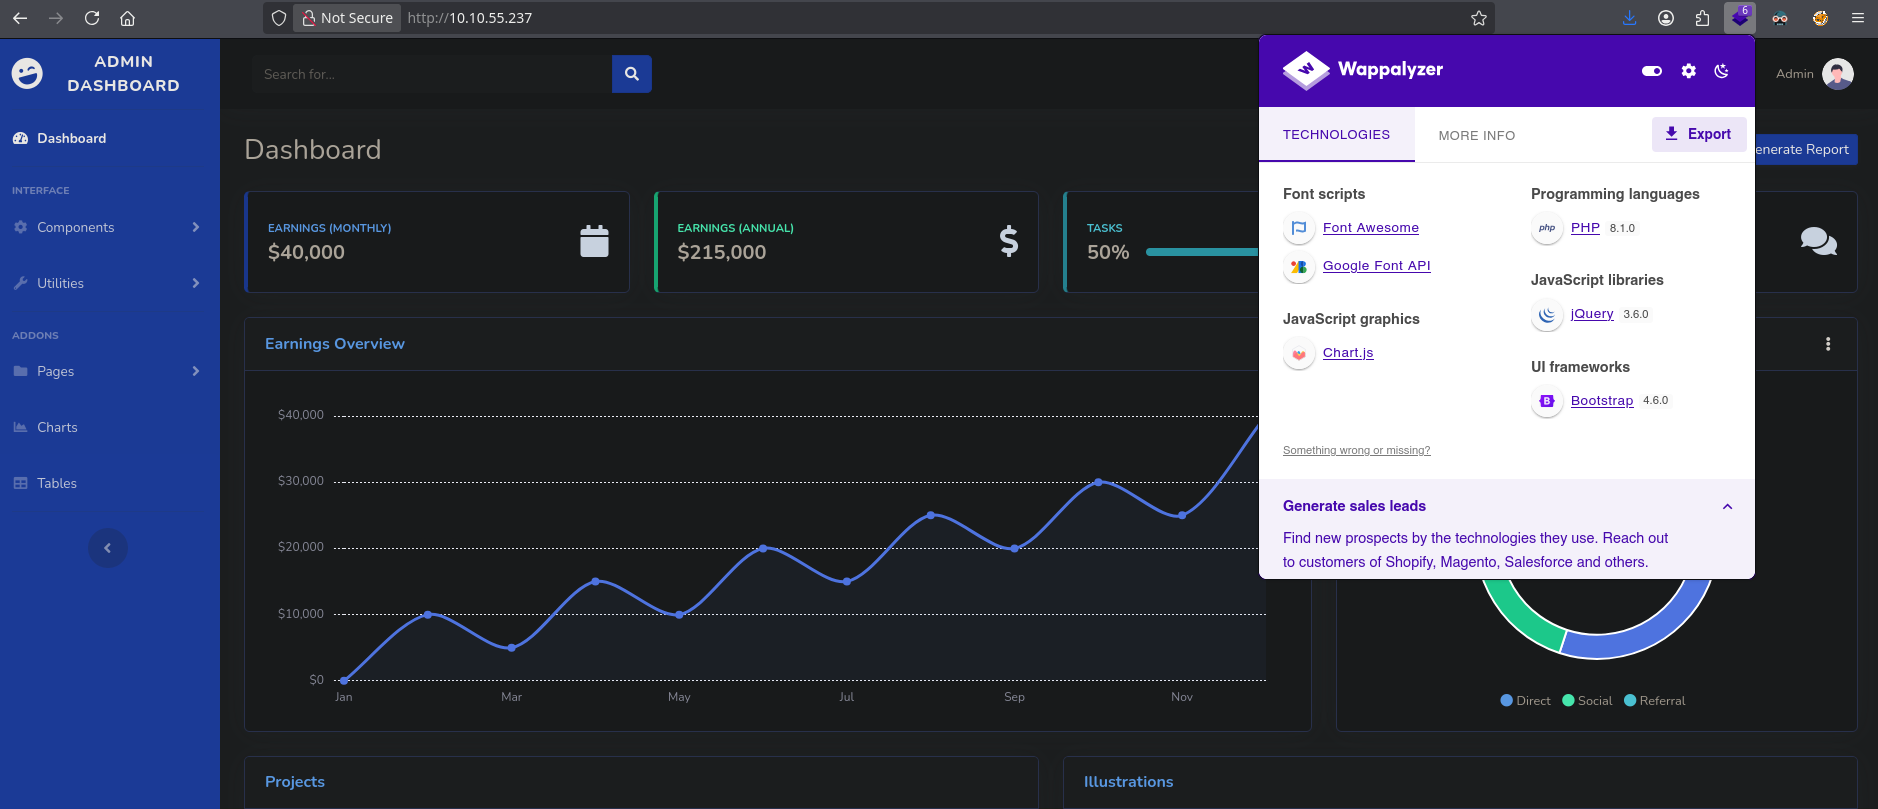
Task: Click the Wappalyzer extension icon in toolbar
Action: (1739, 18)
